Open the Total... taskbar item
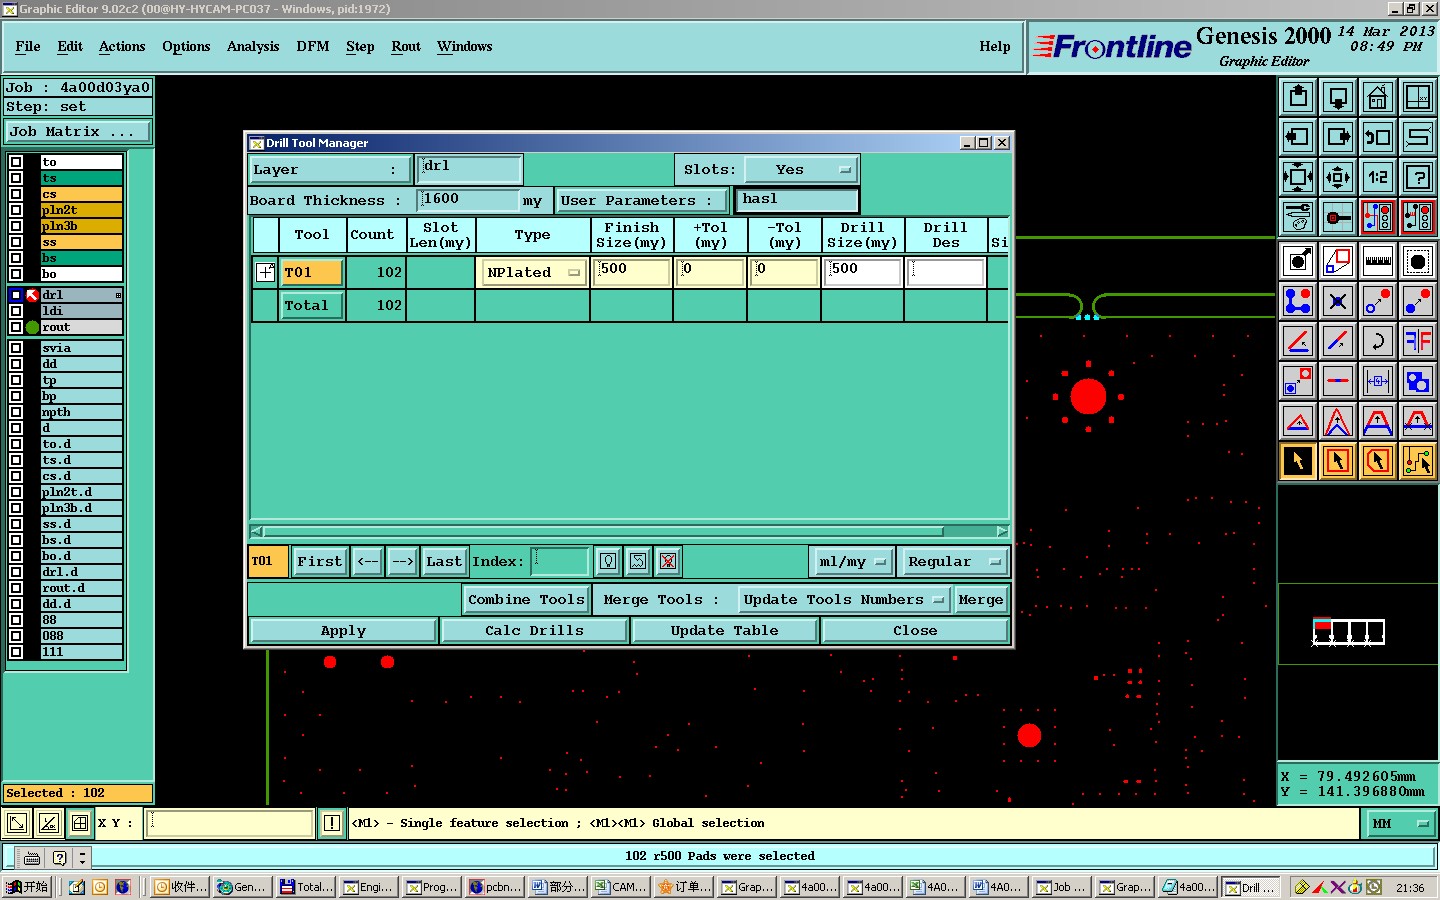 pos(308,887)
